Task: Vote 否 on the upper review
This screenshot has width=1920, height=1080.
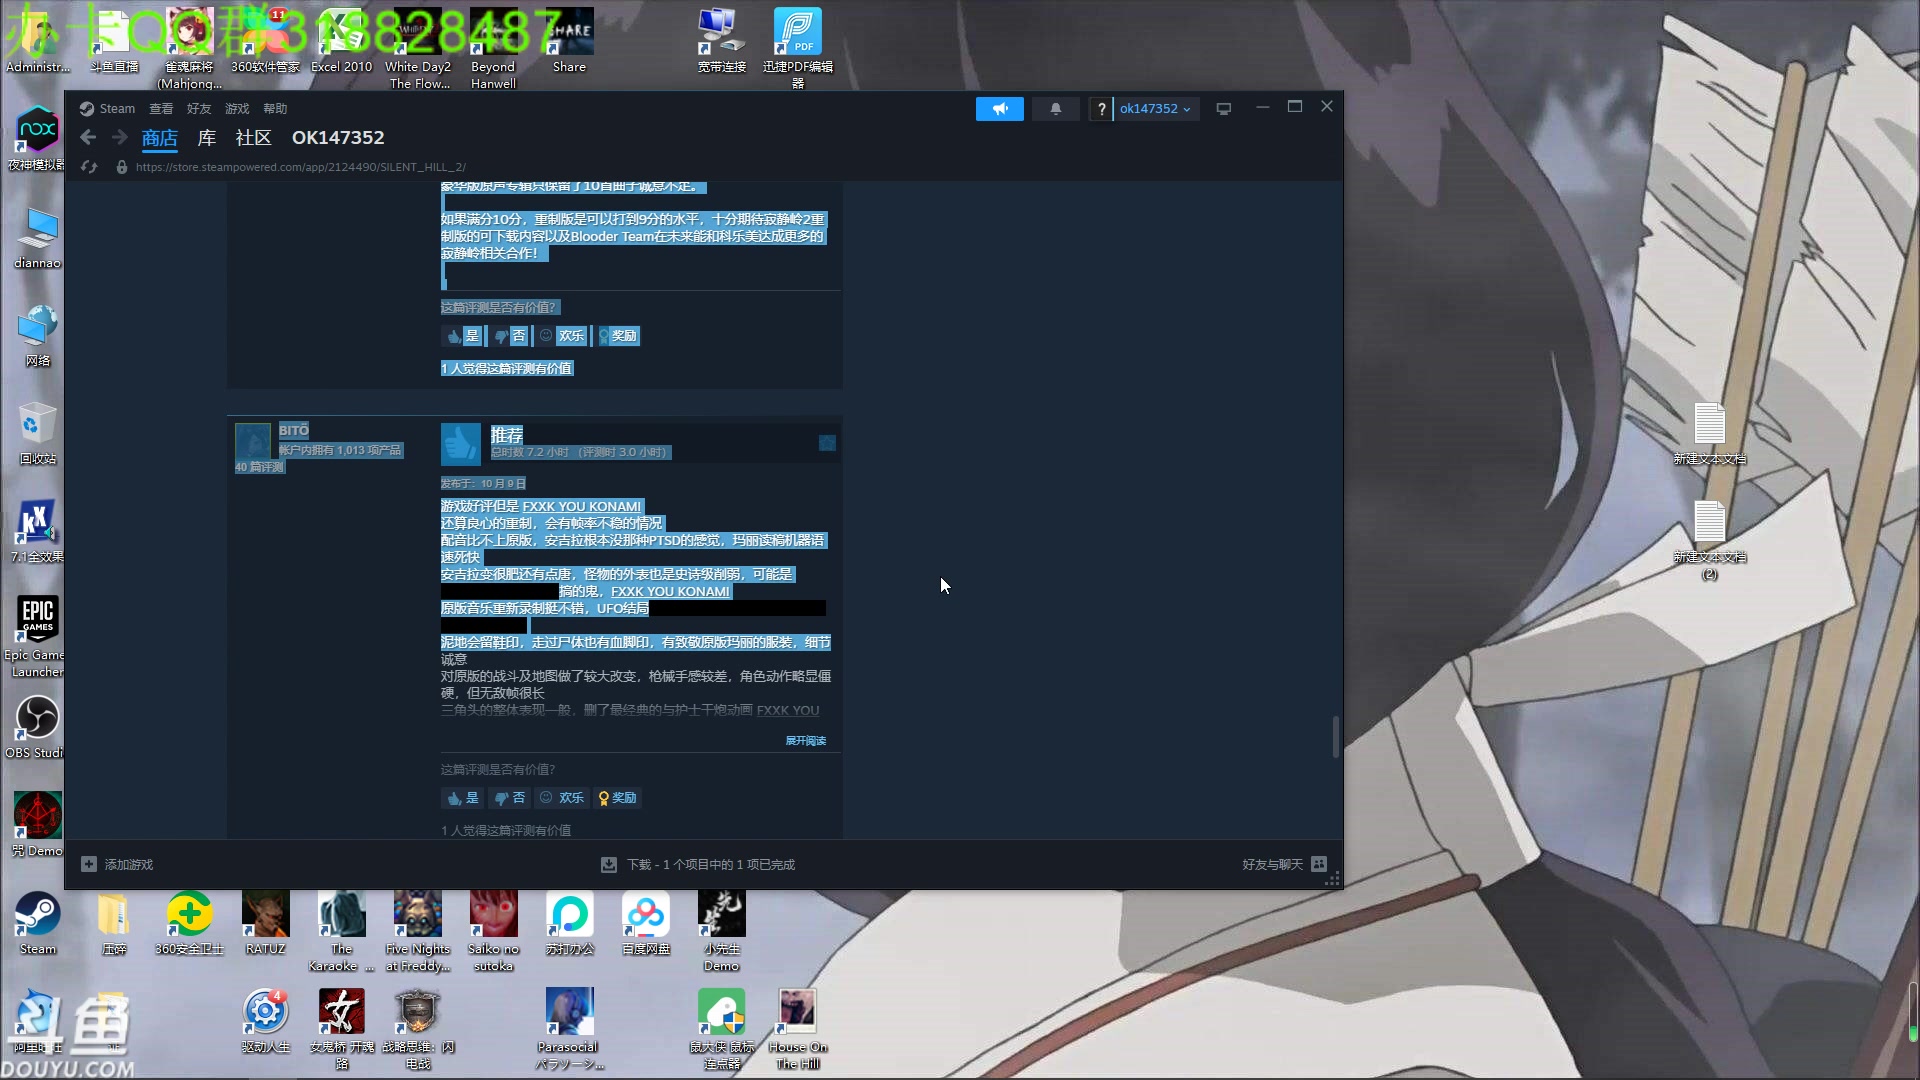Action: [510, 336]
